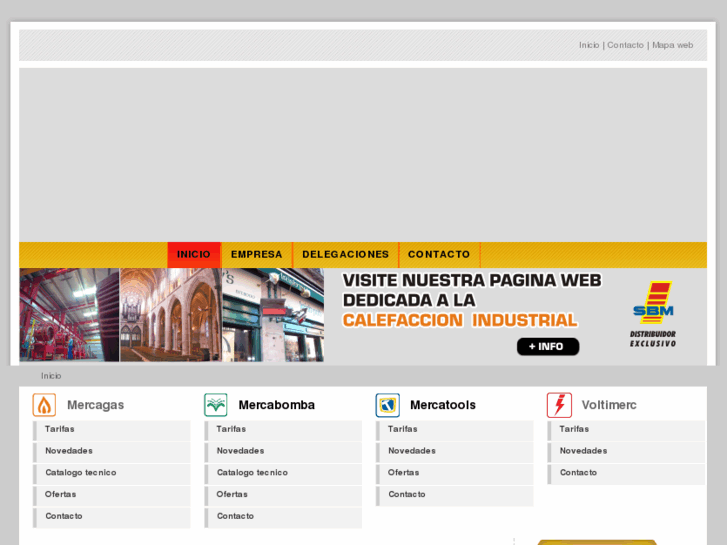Open the EMPRESA menu item
This screenshot has height=545, width=727.
[256, 255]
